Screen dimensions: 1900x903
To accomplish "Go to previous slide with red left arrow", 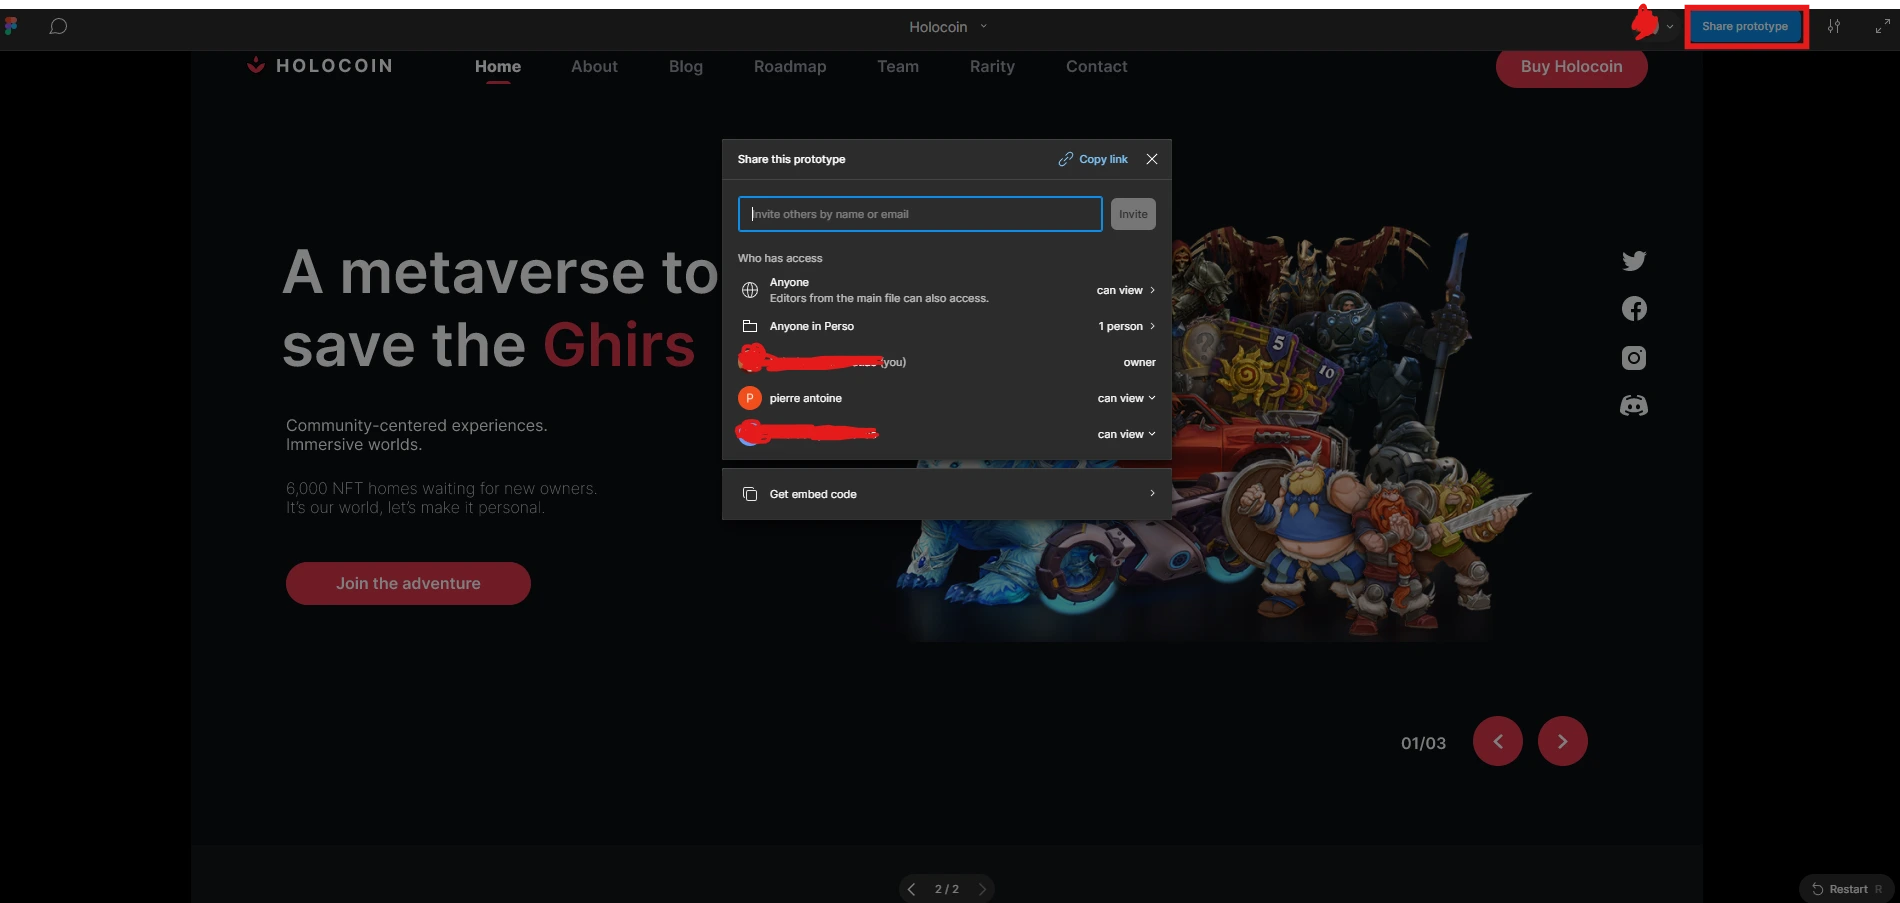I will (1498, 741).
